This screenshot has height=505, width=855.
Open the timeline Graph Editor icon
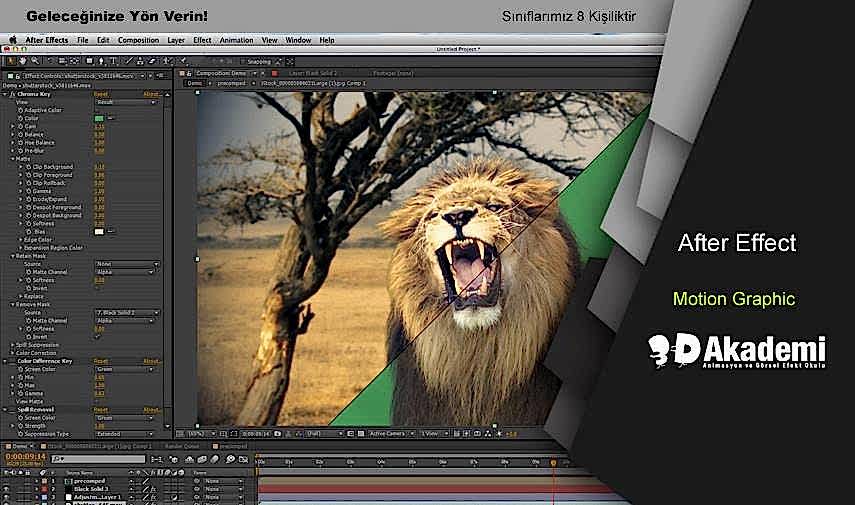coord(243,459)
